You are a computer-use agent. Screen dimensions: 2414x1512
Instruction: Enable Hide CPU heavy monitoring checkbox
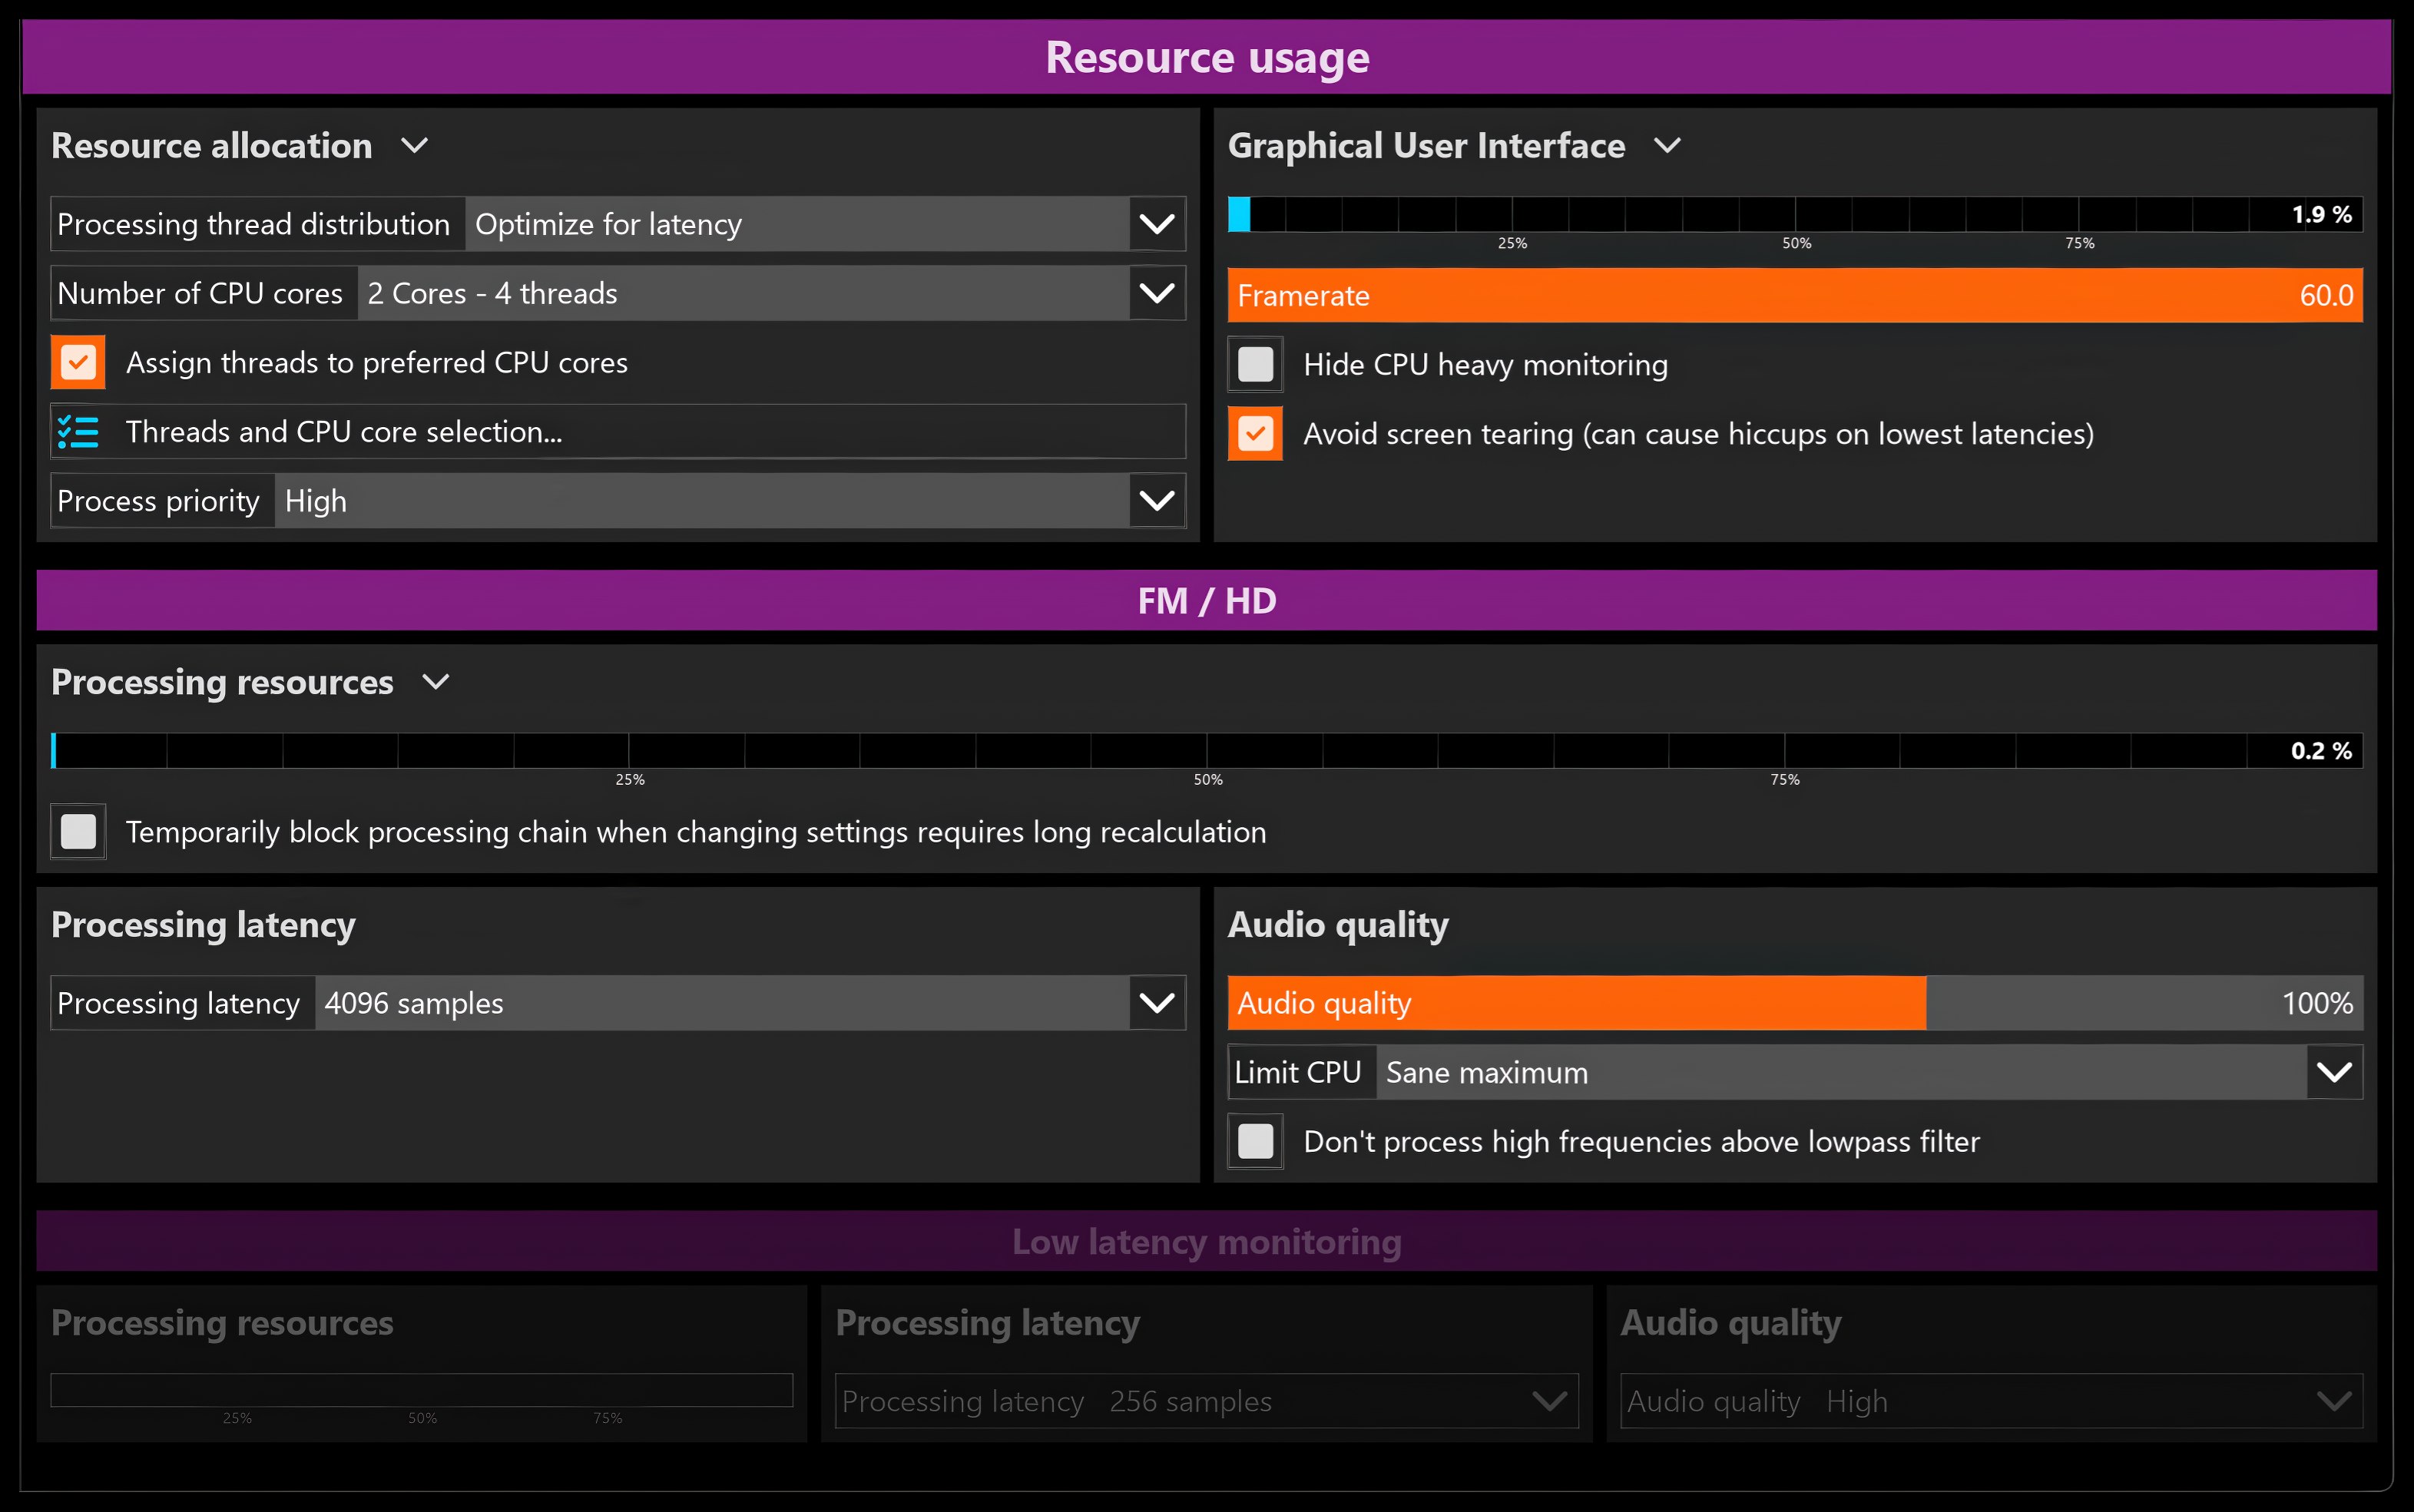(1255, 364)
